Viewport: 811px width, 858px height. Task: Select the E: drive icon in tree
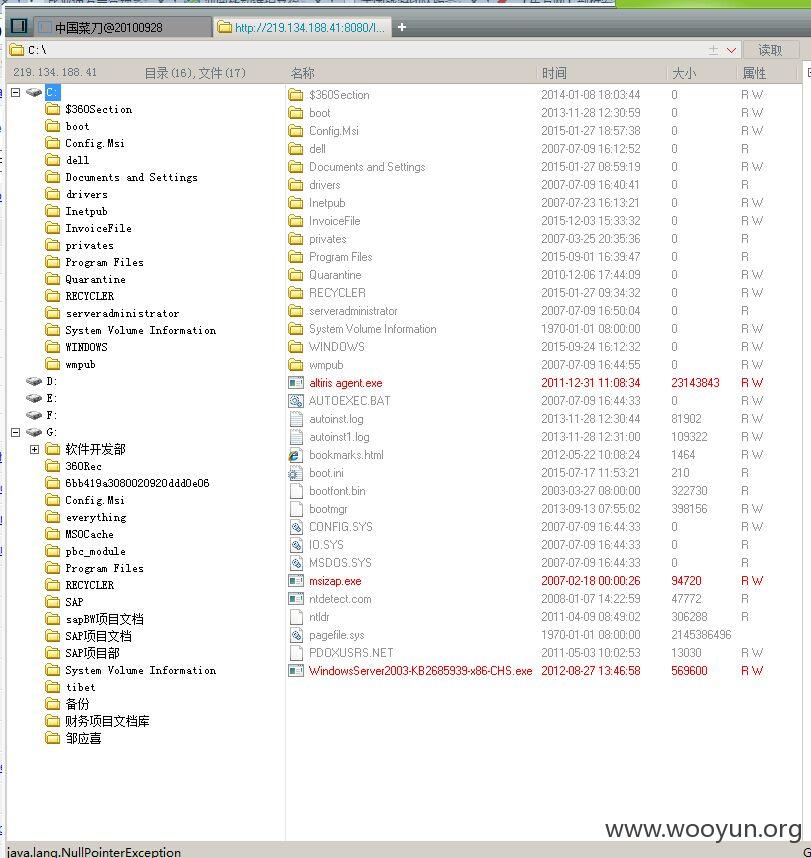[34, 398]
